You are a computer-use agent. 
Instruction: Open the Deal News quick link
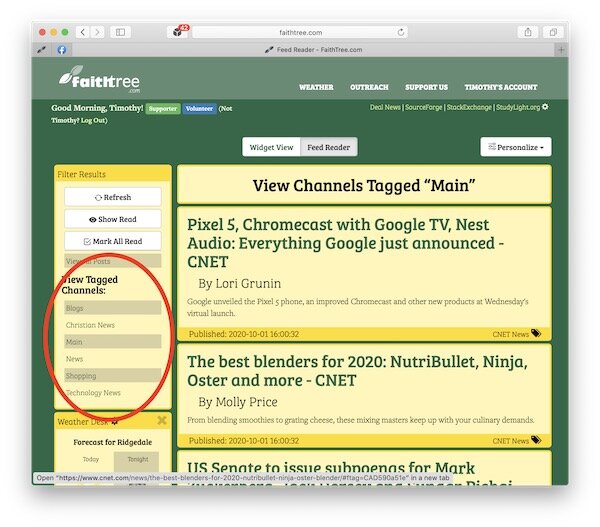tap(385, 107)
